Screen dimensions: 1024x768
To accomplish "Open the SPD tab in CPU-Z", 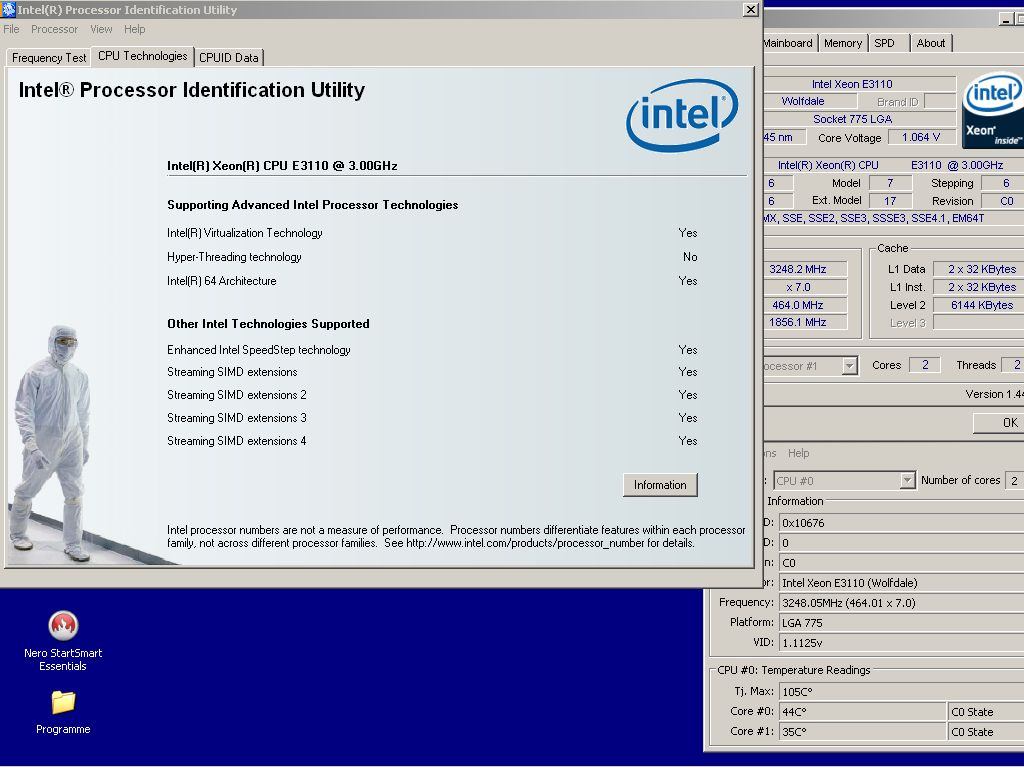I will (884, 43).
